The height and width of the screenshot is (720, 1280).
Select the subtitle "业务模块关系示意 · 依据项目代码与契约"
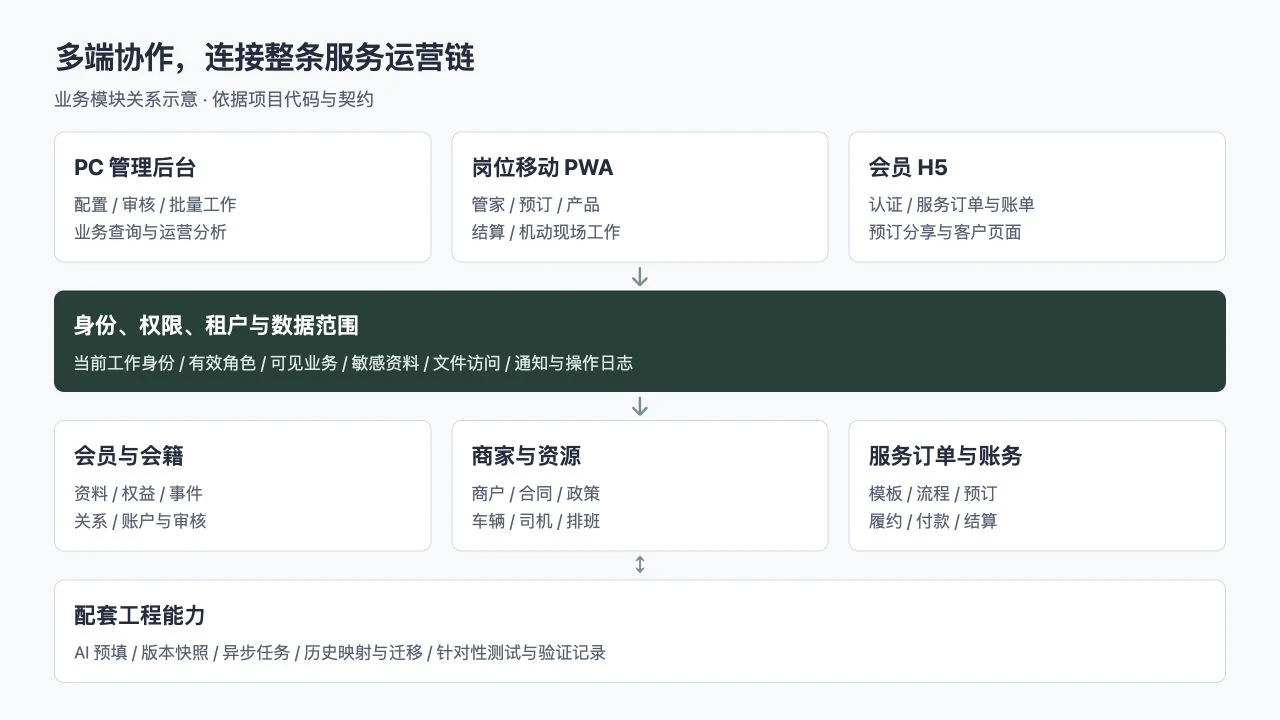point(214,100)
